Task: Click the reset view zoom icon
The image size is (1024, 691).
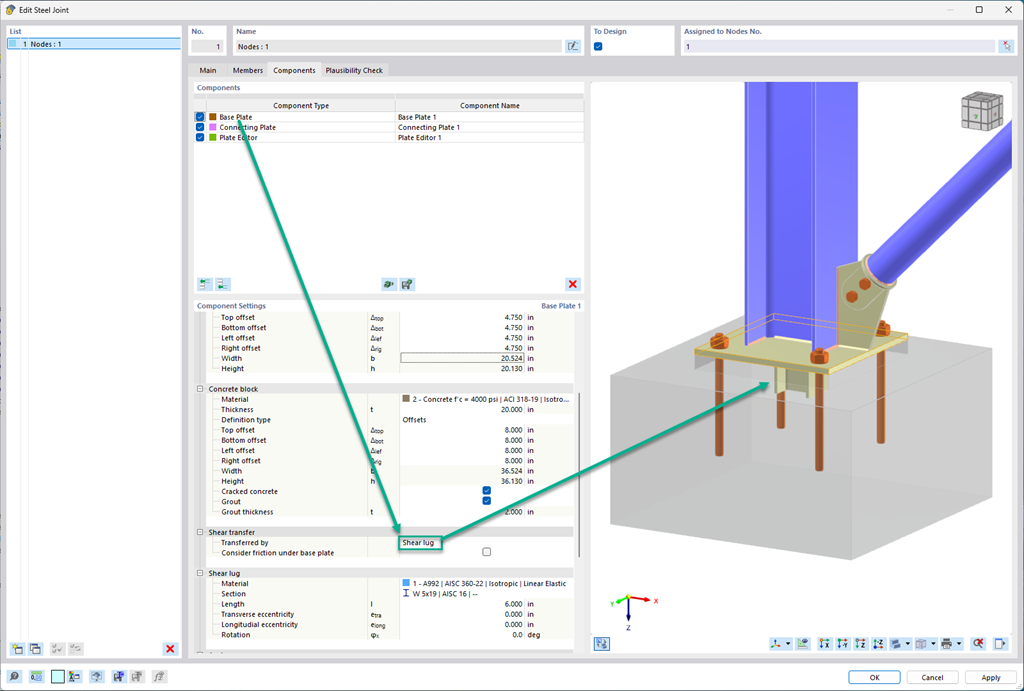Action: click(978, 644)
